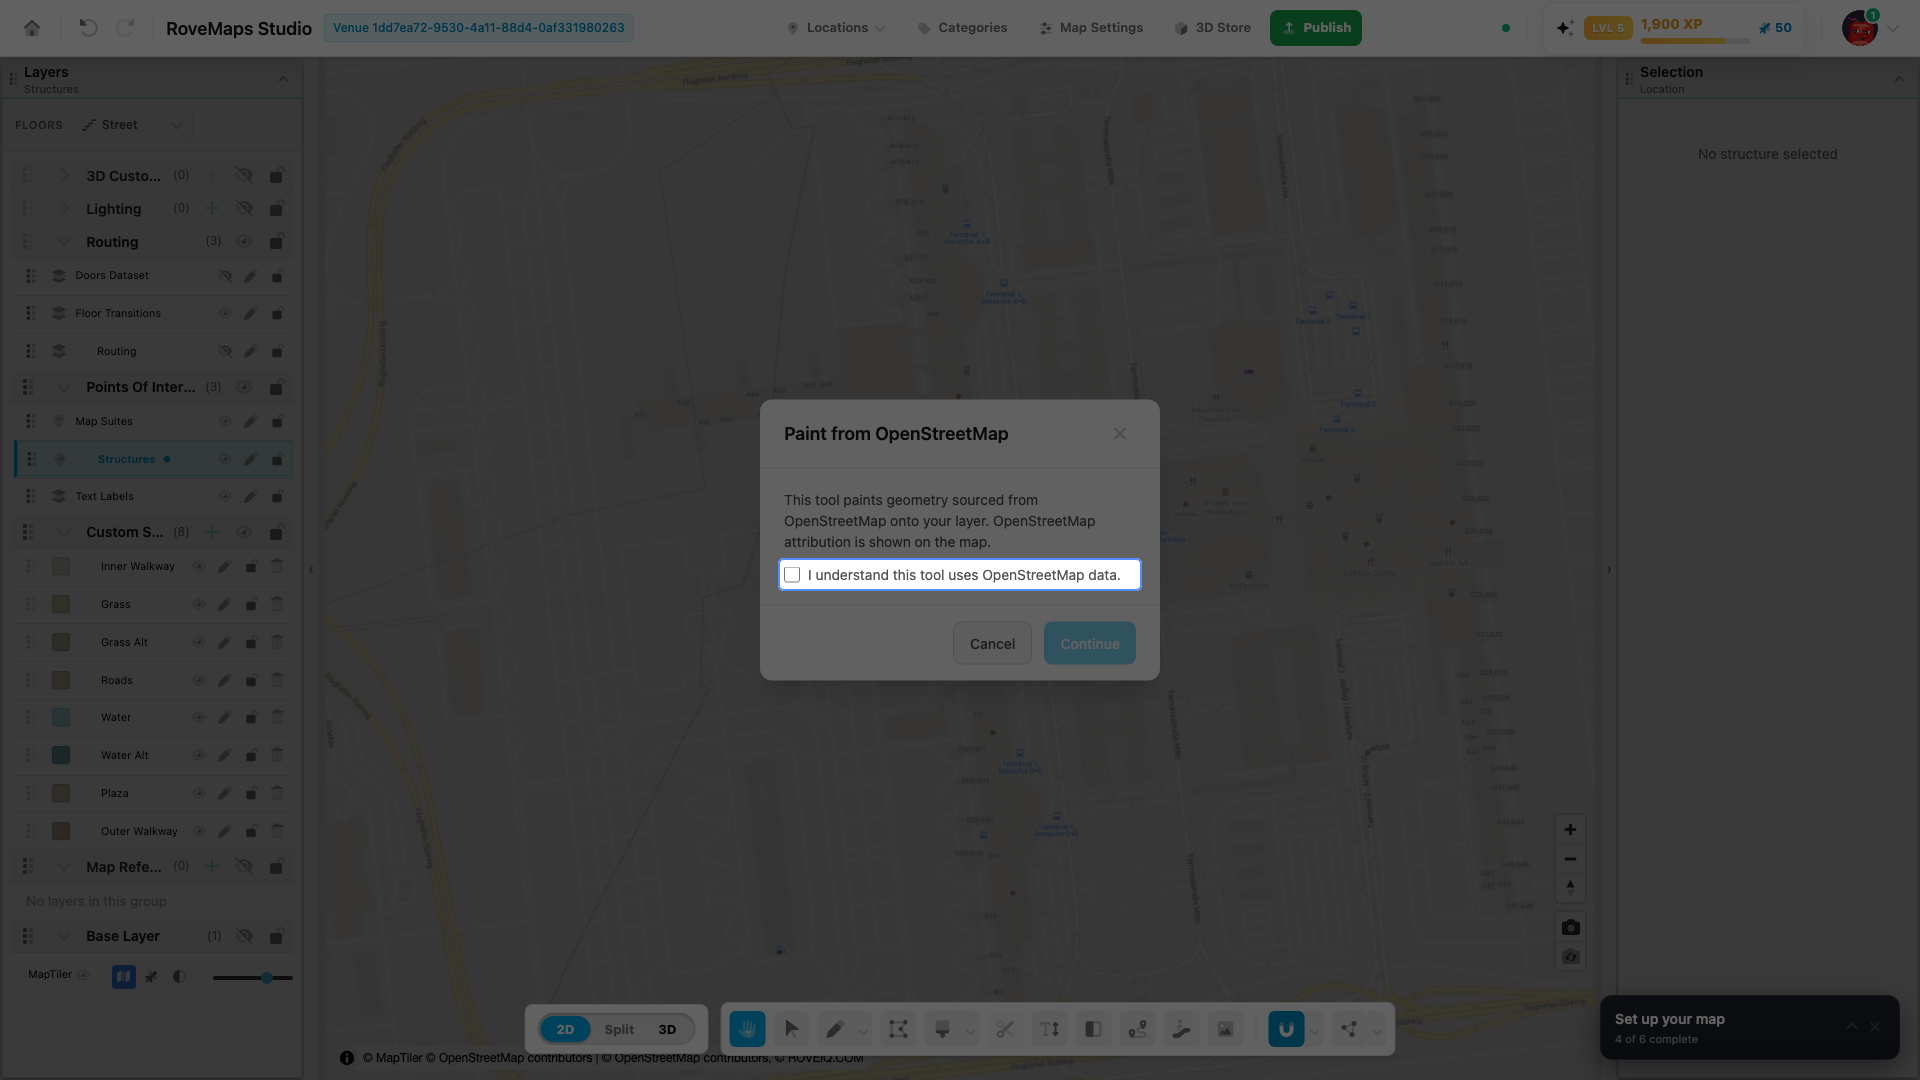
Task: Toggle visibility of Lighting group
Action: pyautogui.click(x=244, y=208)
